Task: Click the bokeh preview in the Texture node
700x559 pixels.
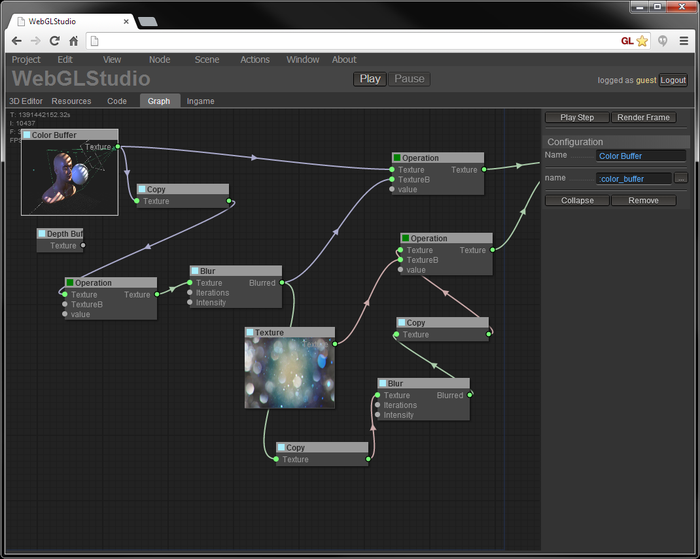Action: (290, 373)
